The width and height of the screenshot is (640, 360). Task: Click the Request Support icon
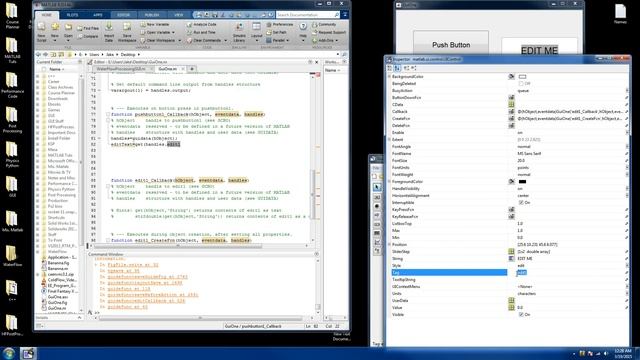pyautogui.click(x=314, y=32)
